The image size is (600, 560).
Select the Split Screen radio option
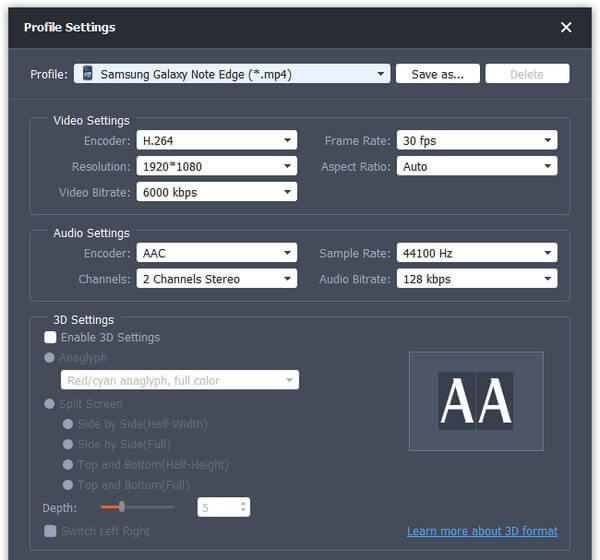50,404
